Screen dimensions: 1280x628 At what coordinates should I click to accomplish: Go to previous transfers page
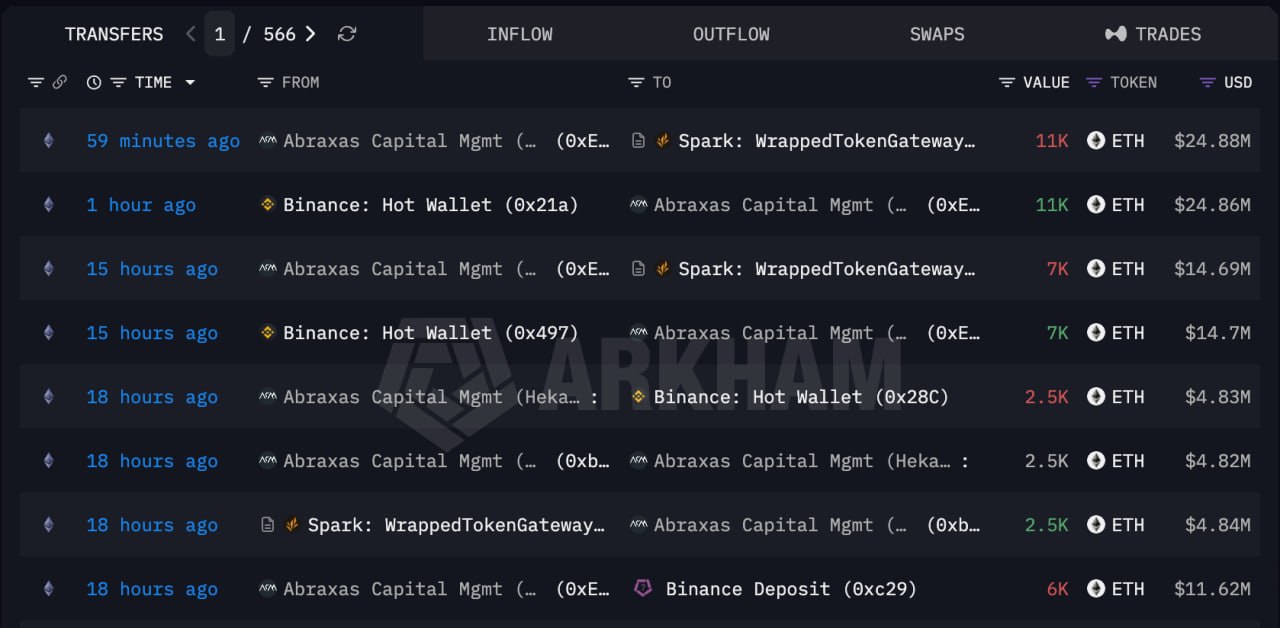click(191, 34)
